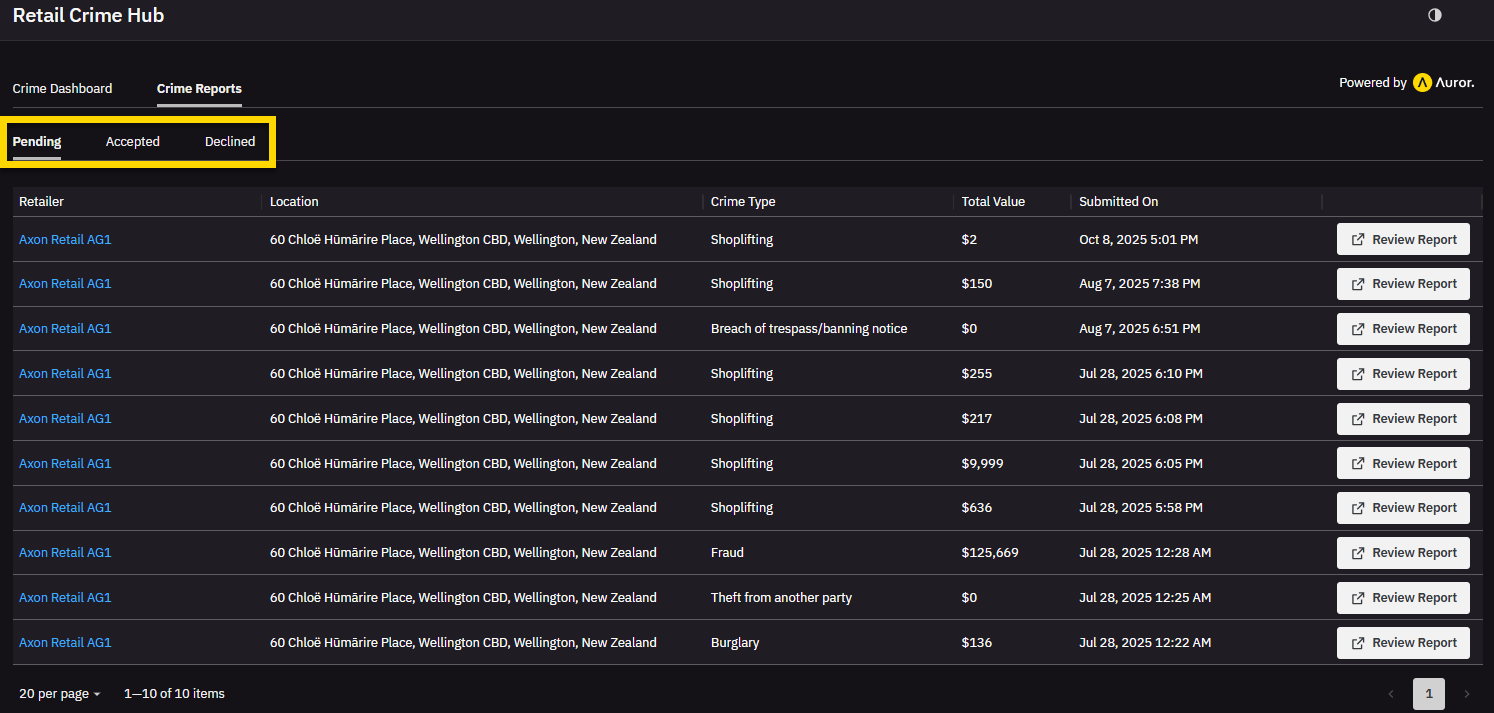Toggle the dark/light contrast theme icon
Image resolution: width=1494 pixels, height=713 pixels.
[x=1435, y=15]
